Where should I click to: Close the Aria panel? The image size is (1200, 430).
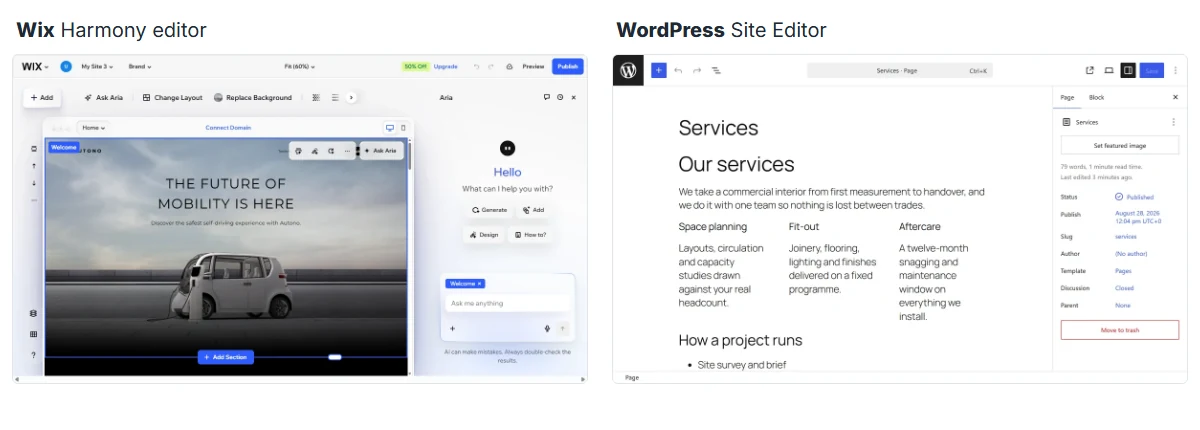coord(573,97)
